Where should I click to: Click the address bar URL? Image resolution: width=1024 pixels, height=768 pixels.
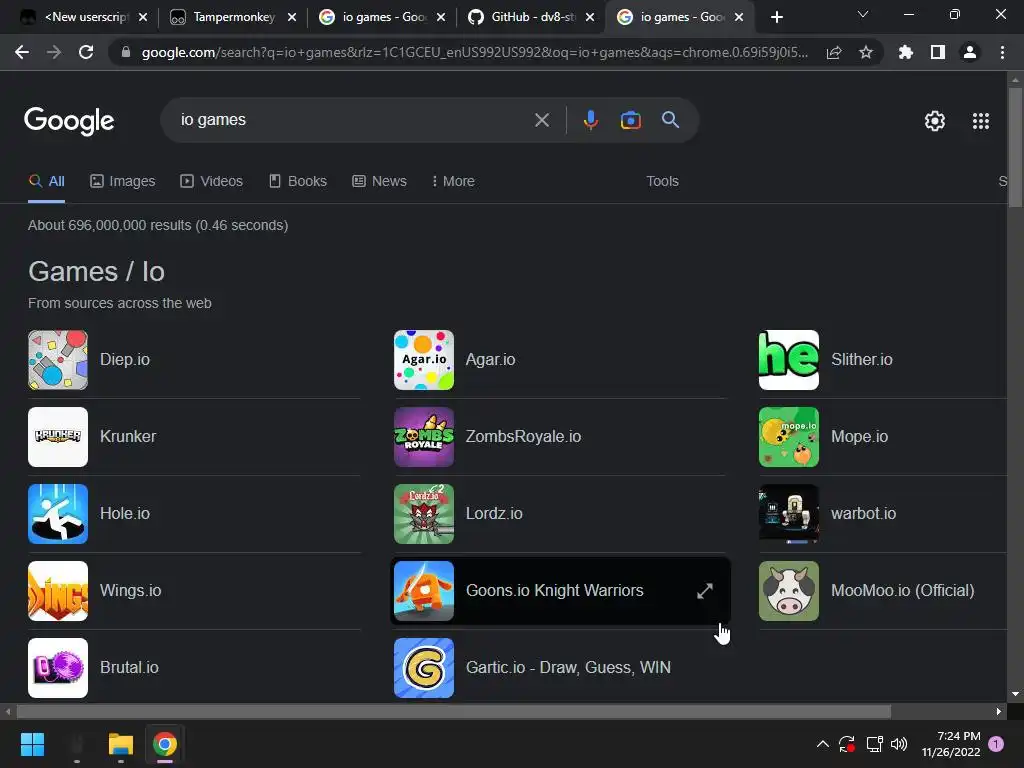point(475,52)
